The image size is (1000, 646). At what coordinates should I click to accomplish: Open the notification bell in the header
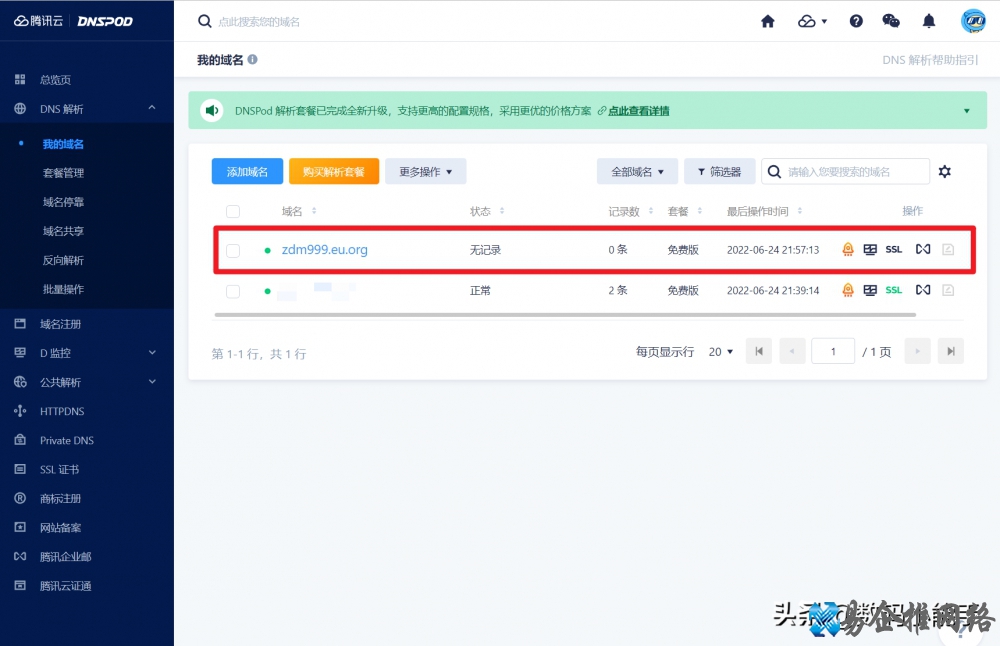[x=928, y=20]
